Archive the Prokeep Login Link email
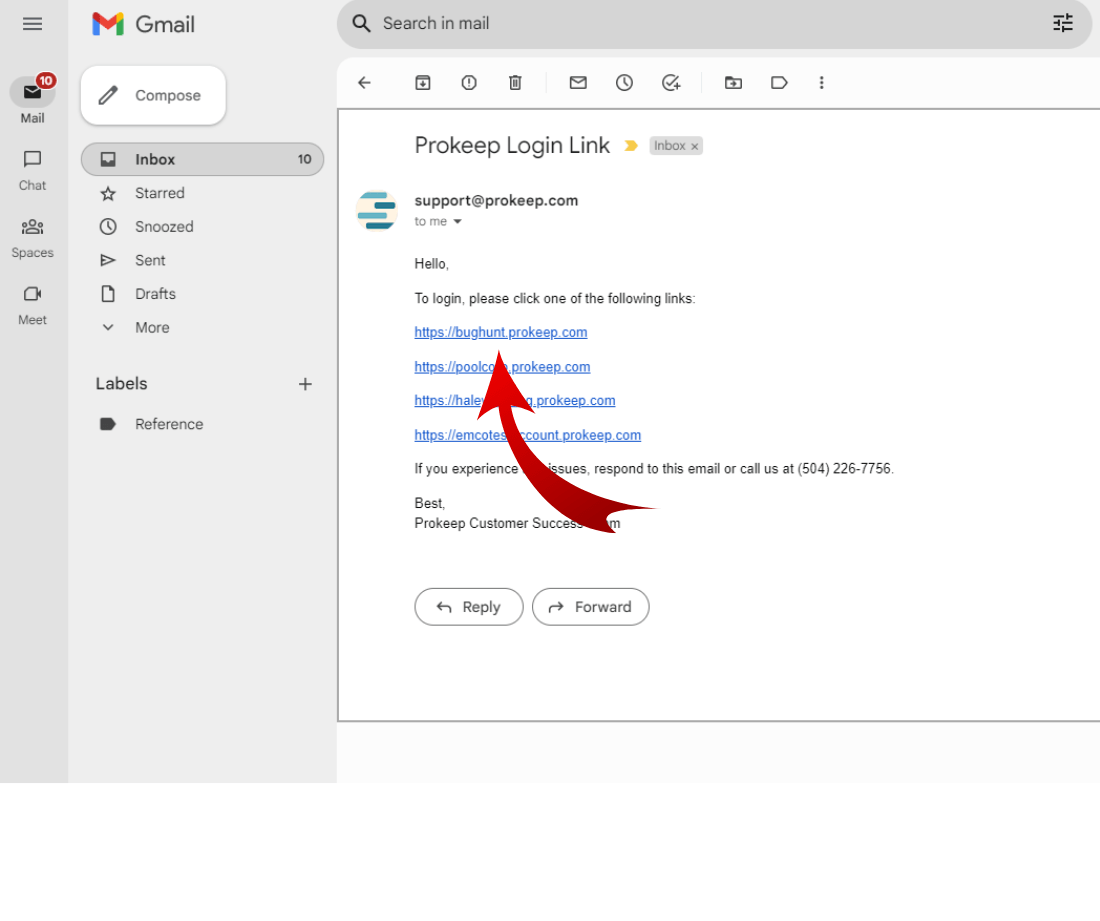Viewport: 1100px width, 921px height. tap(422, 83)
